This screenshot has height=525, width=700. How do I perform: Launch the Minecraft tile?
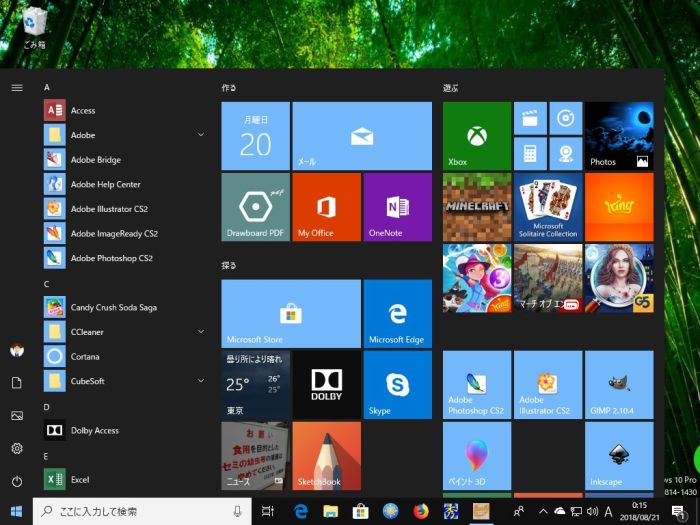click(477, 207)
